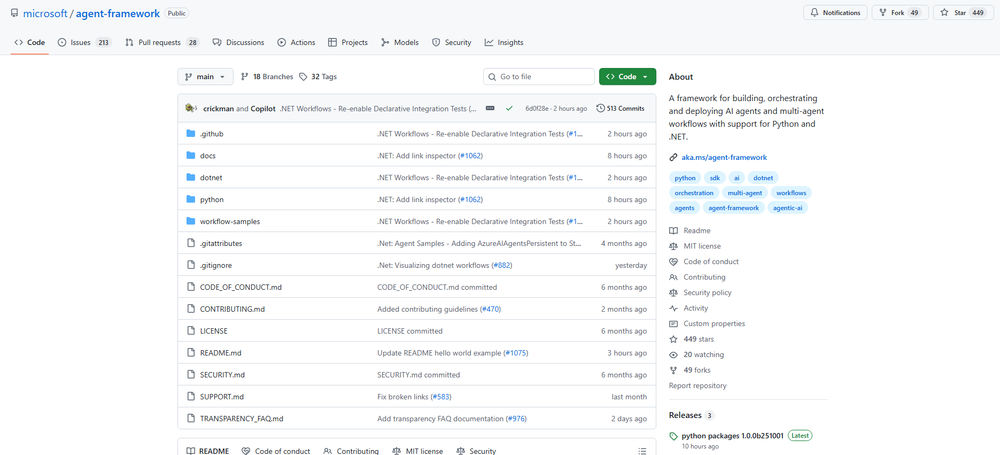Screen dimensions: 1000x455
Task: Open the aka.ms/agent-framework link
Action: click(724, 157)
